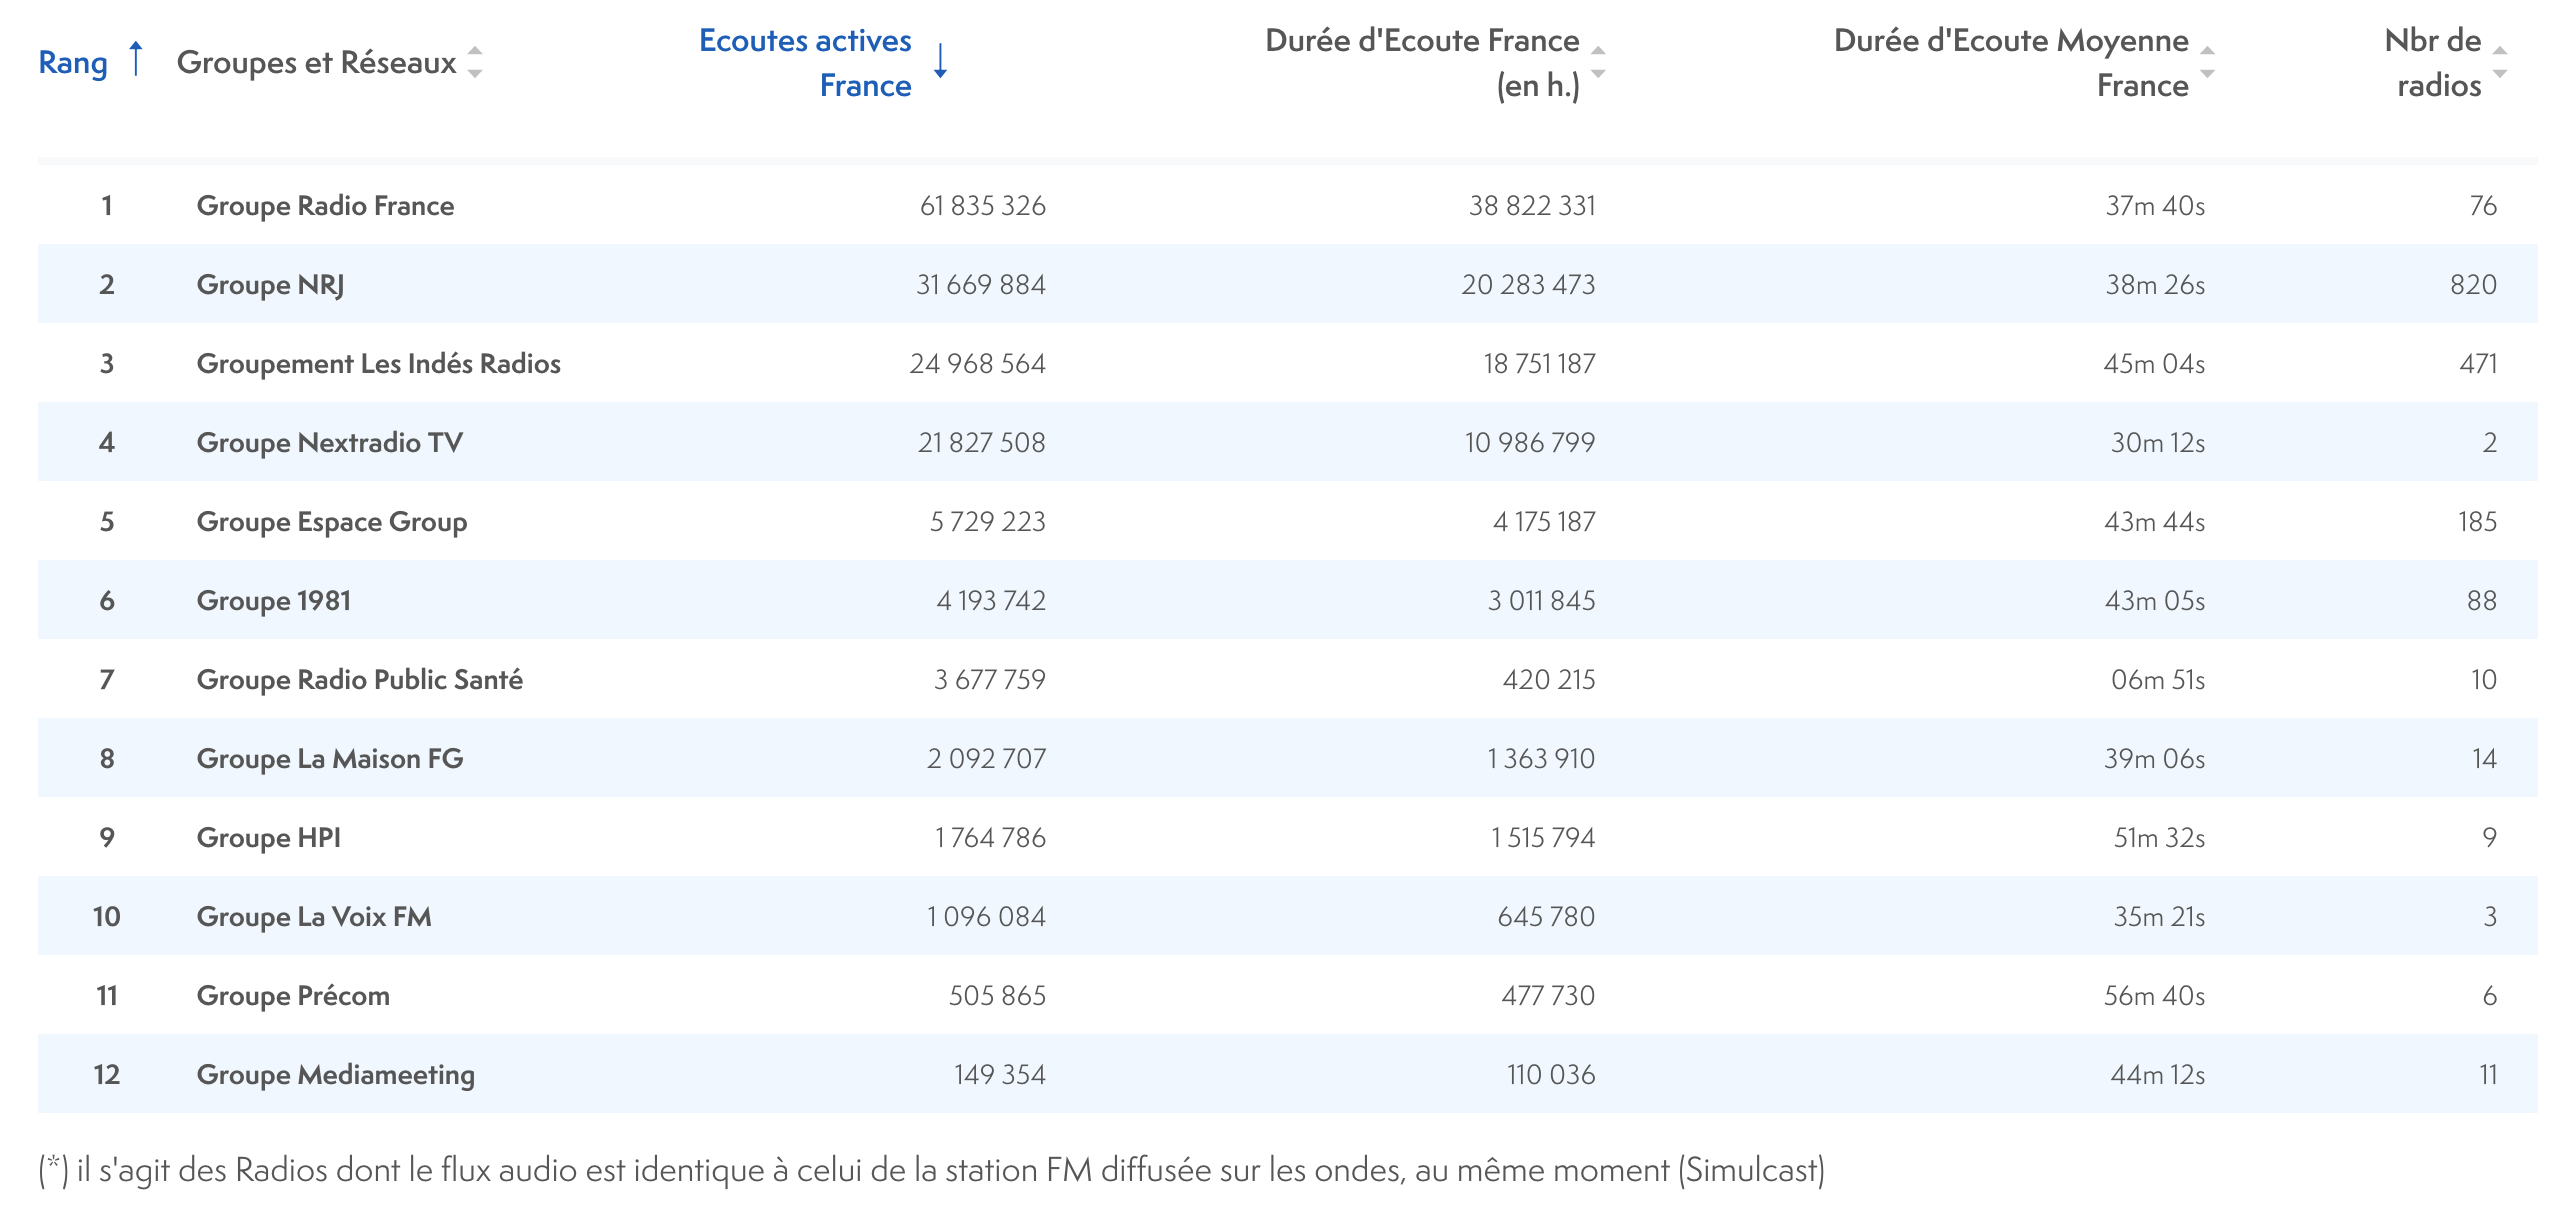Sort by Nbr de radios header

[2433, 62]
